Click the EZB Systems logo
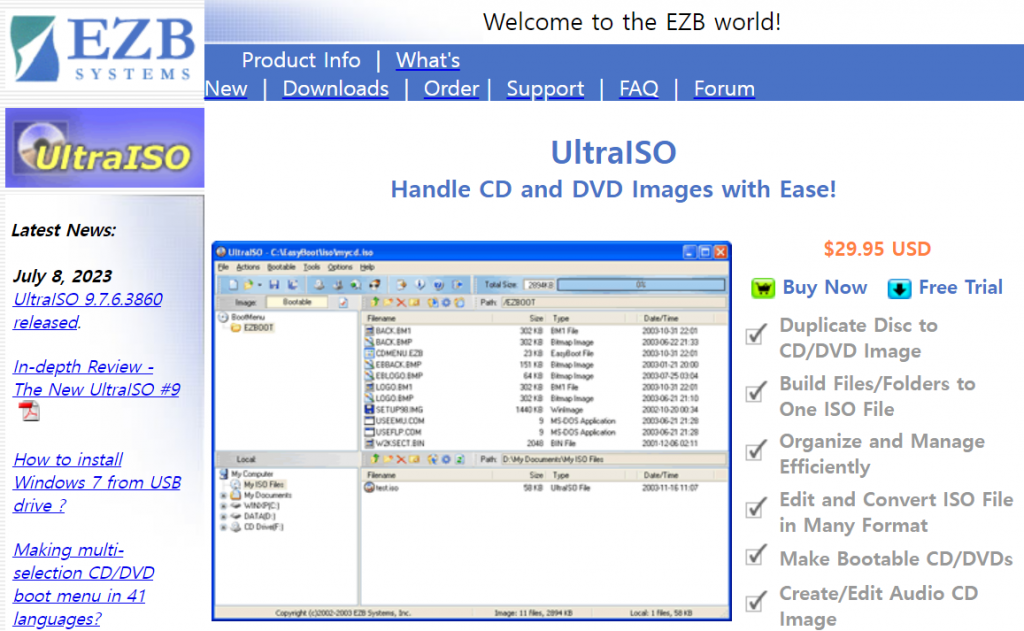Screen dimensions: 1024x631 click(x=103, y=49)
